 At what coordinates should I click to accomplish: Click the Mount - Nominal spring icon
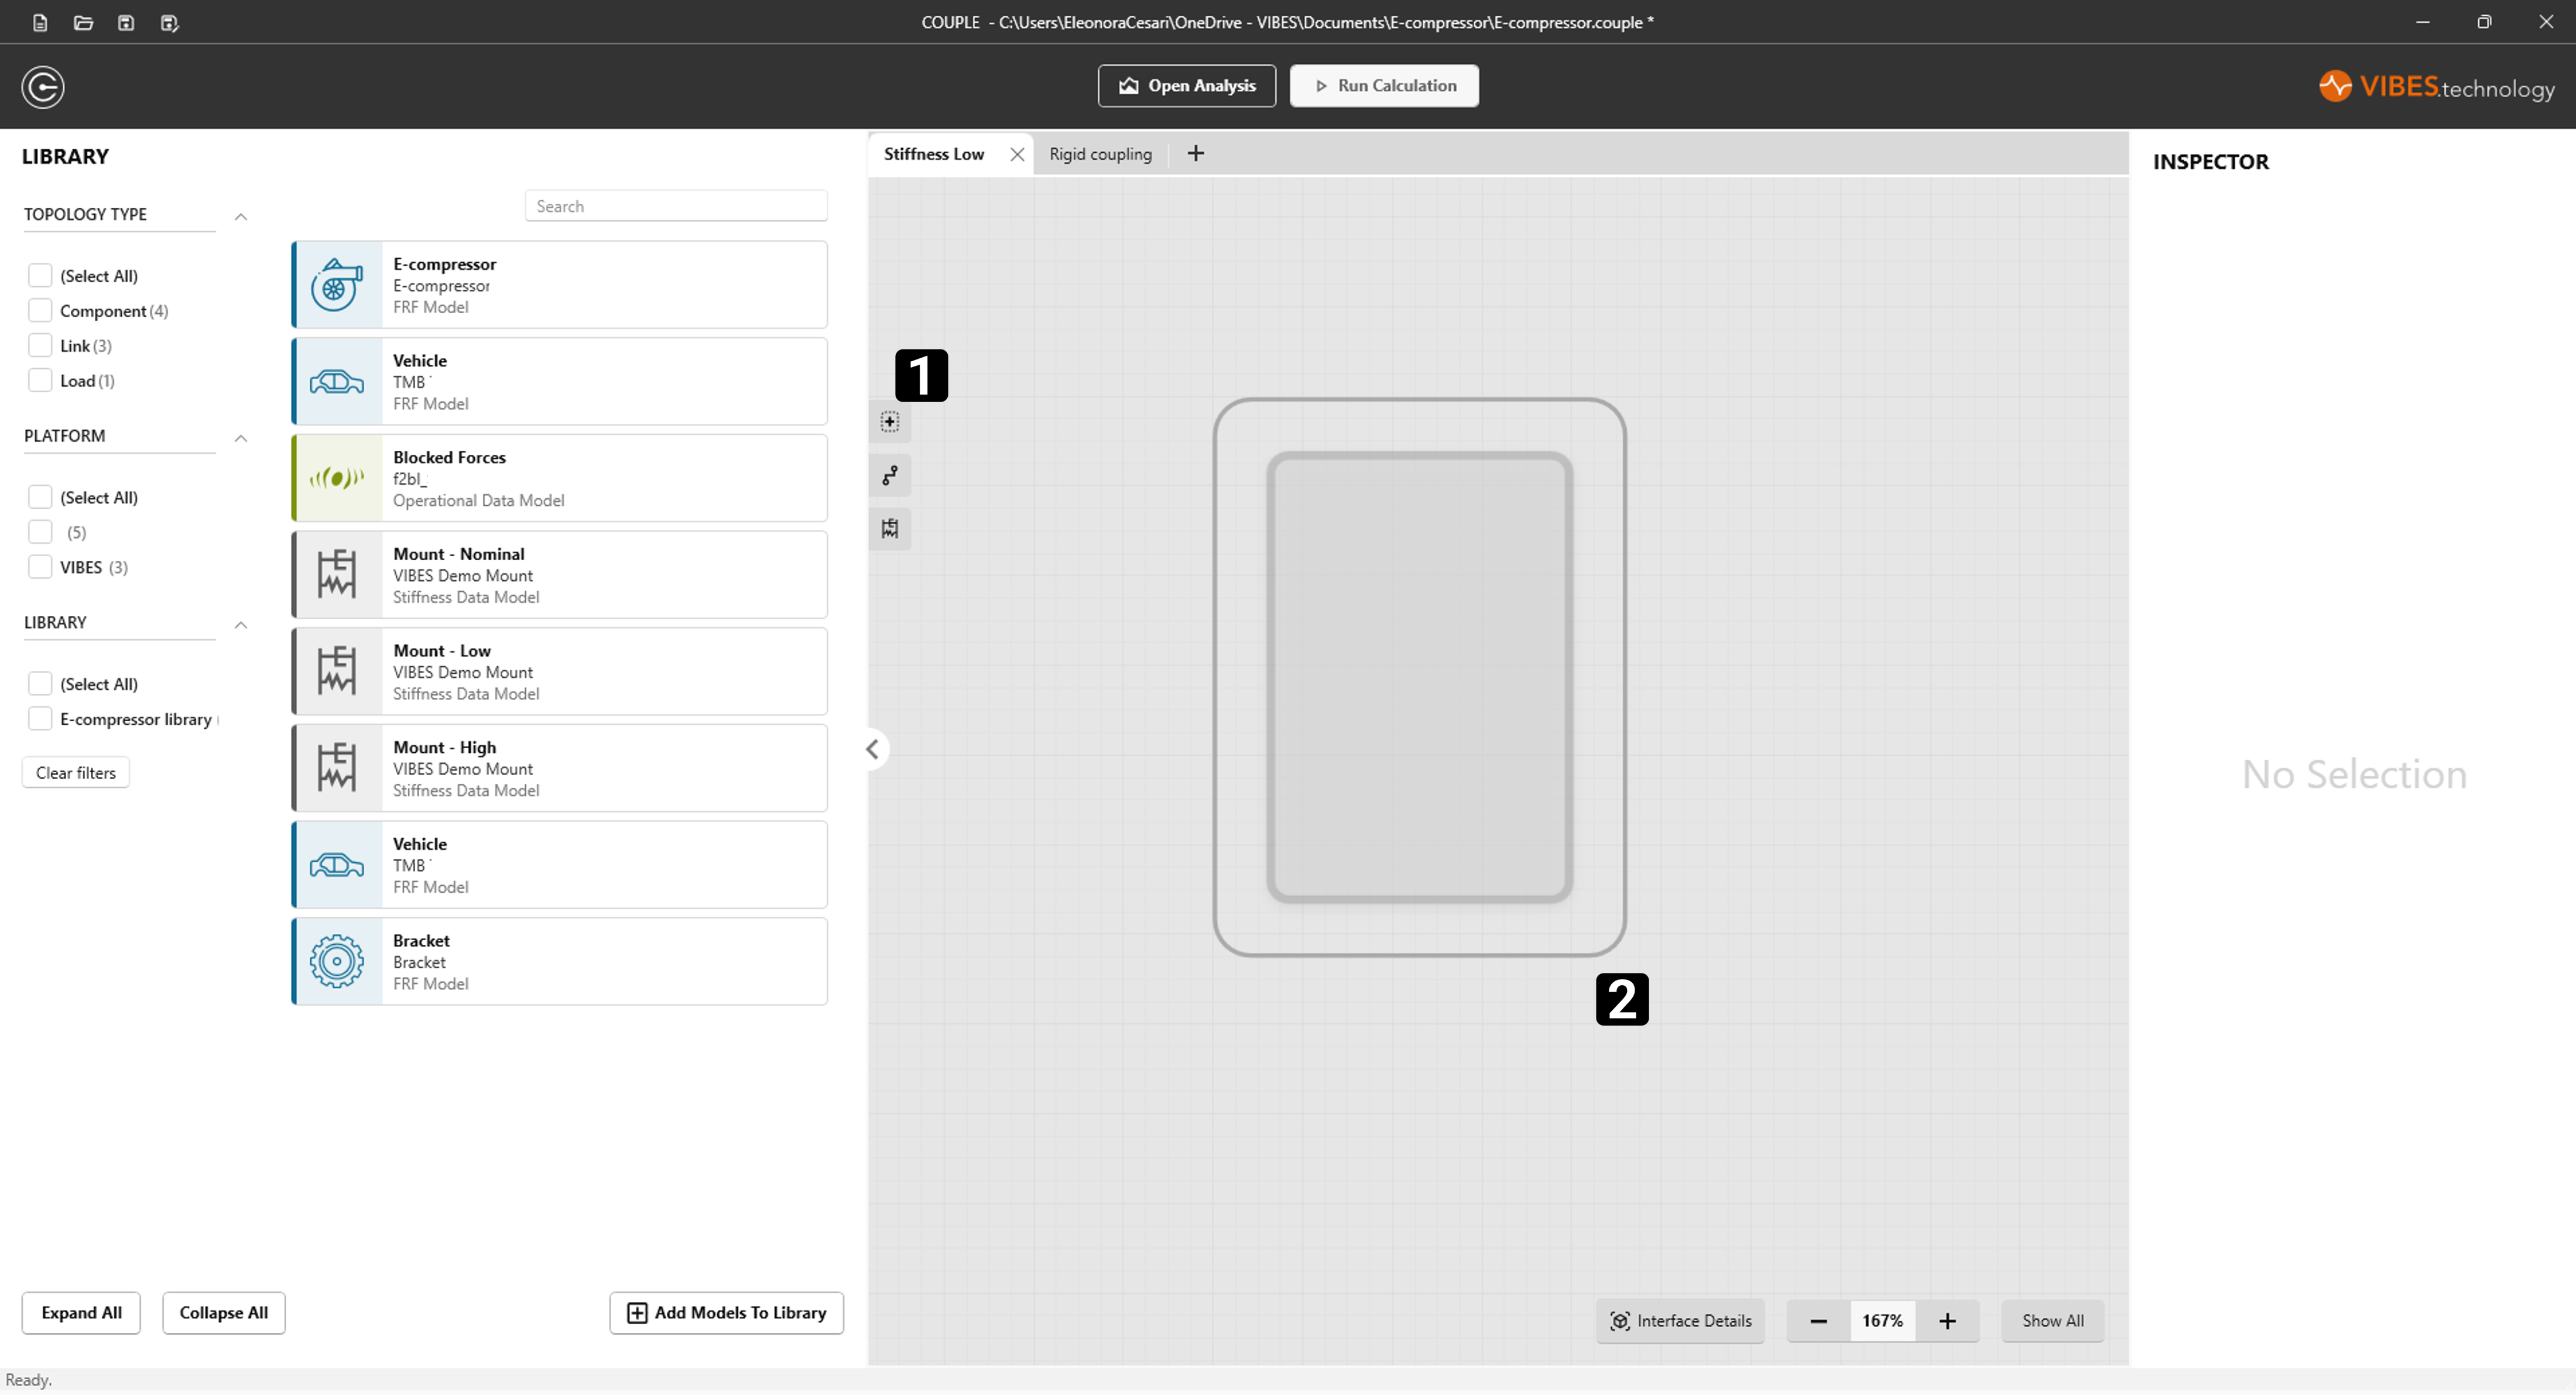[x=337, y=575]
